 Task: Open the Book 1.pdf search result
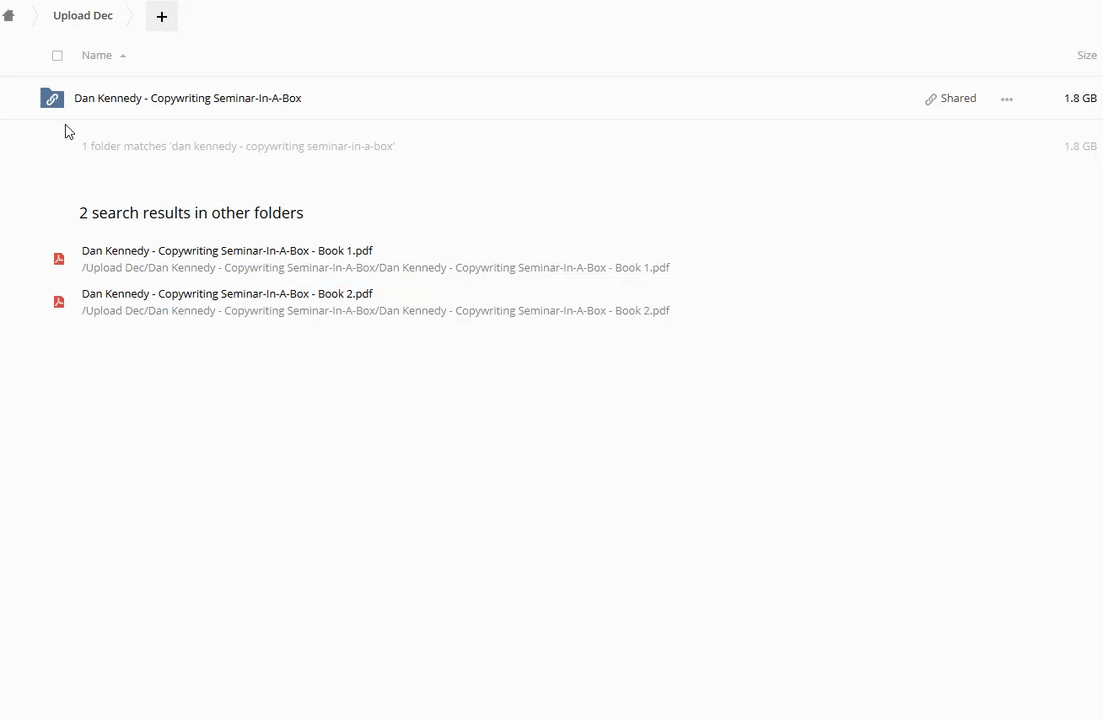click(227, 251)
